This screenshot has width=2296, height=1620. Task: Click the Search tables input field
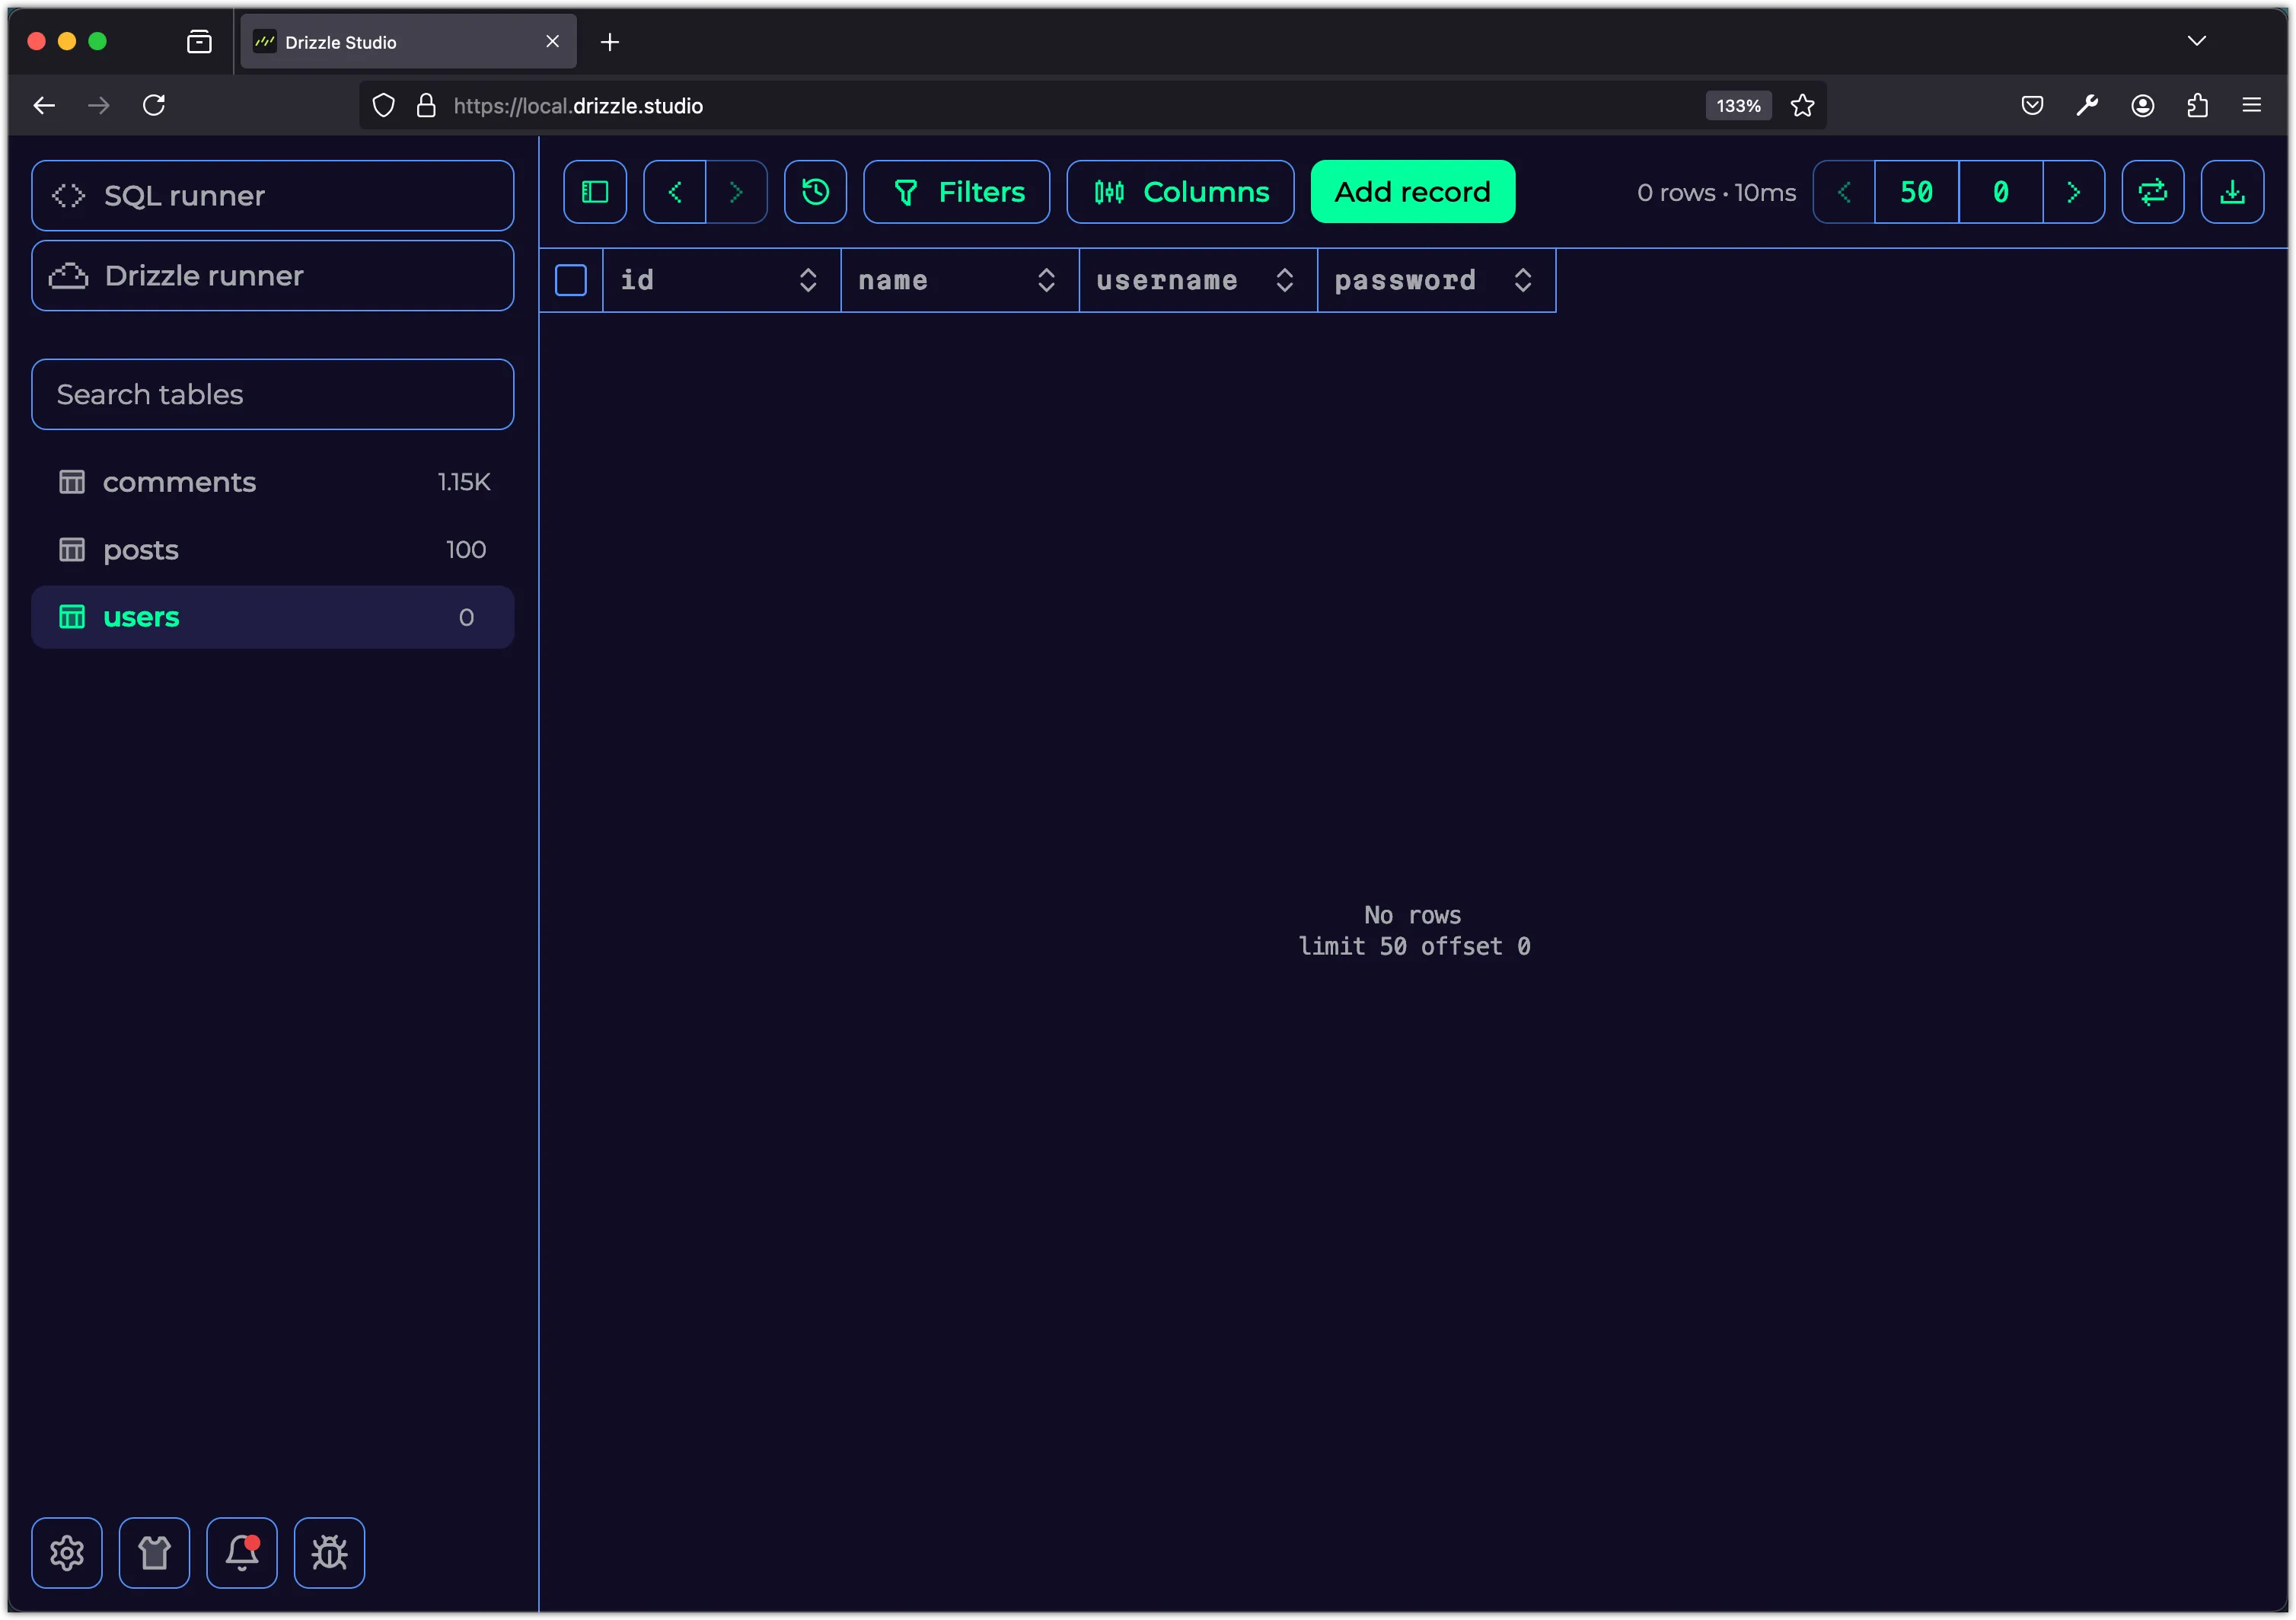coord(273,394)
